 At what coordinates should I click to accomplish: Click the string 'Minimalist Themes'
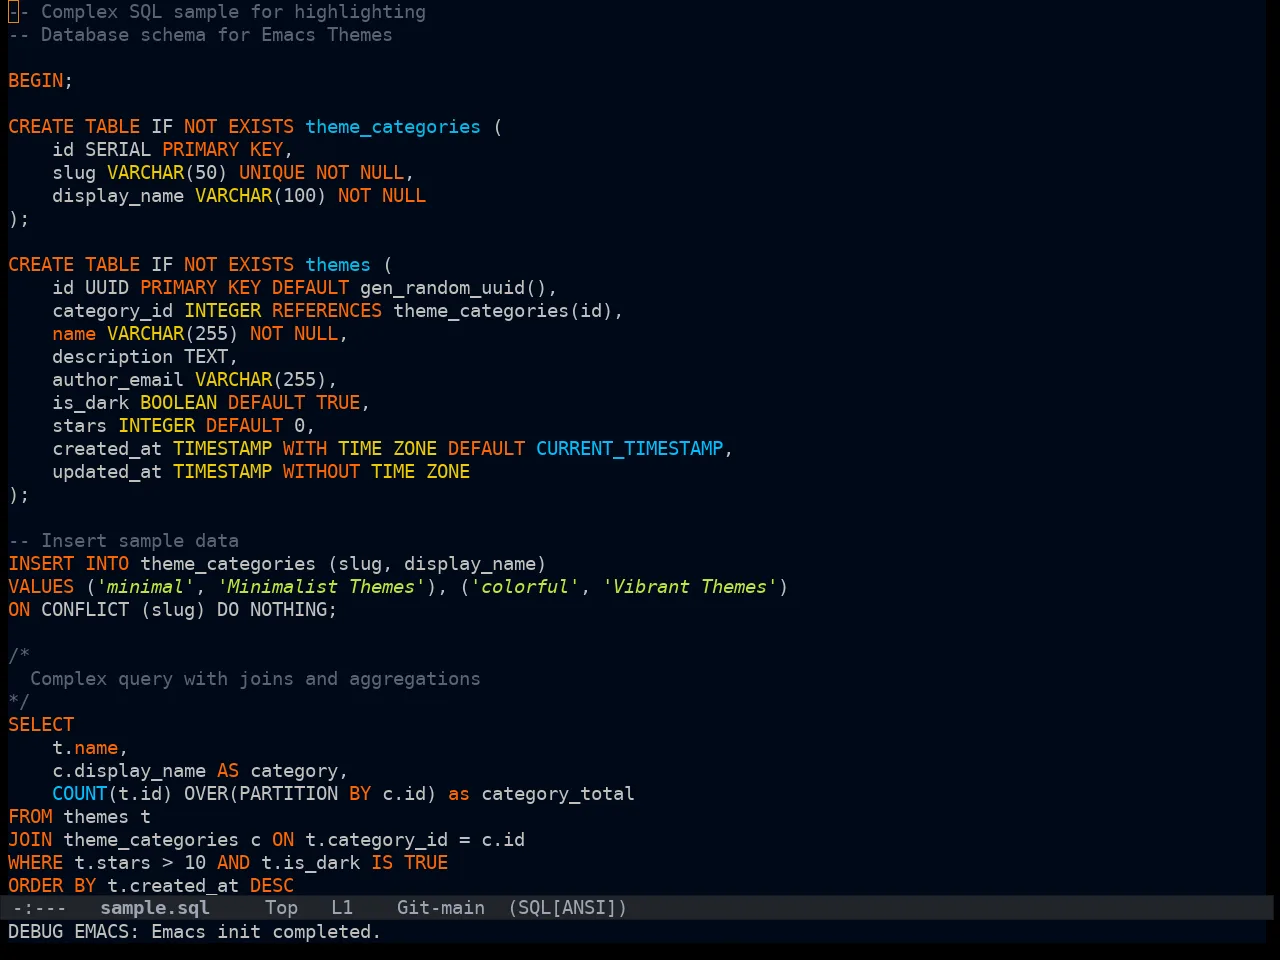coord(321,587)
